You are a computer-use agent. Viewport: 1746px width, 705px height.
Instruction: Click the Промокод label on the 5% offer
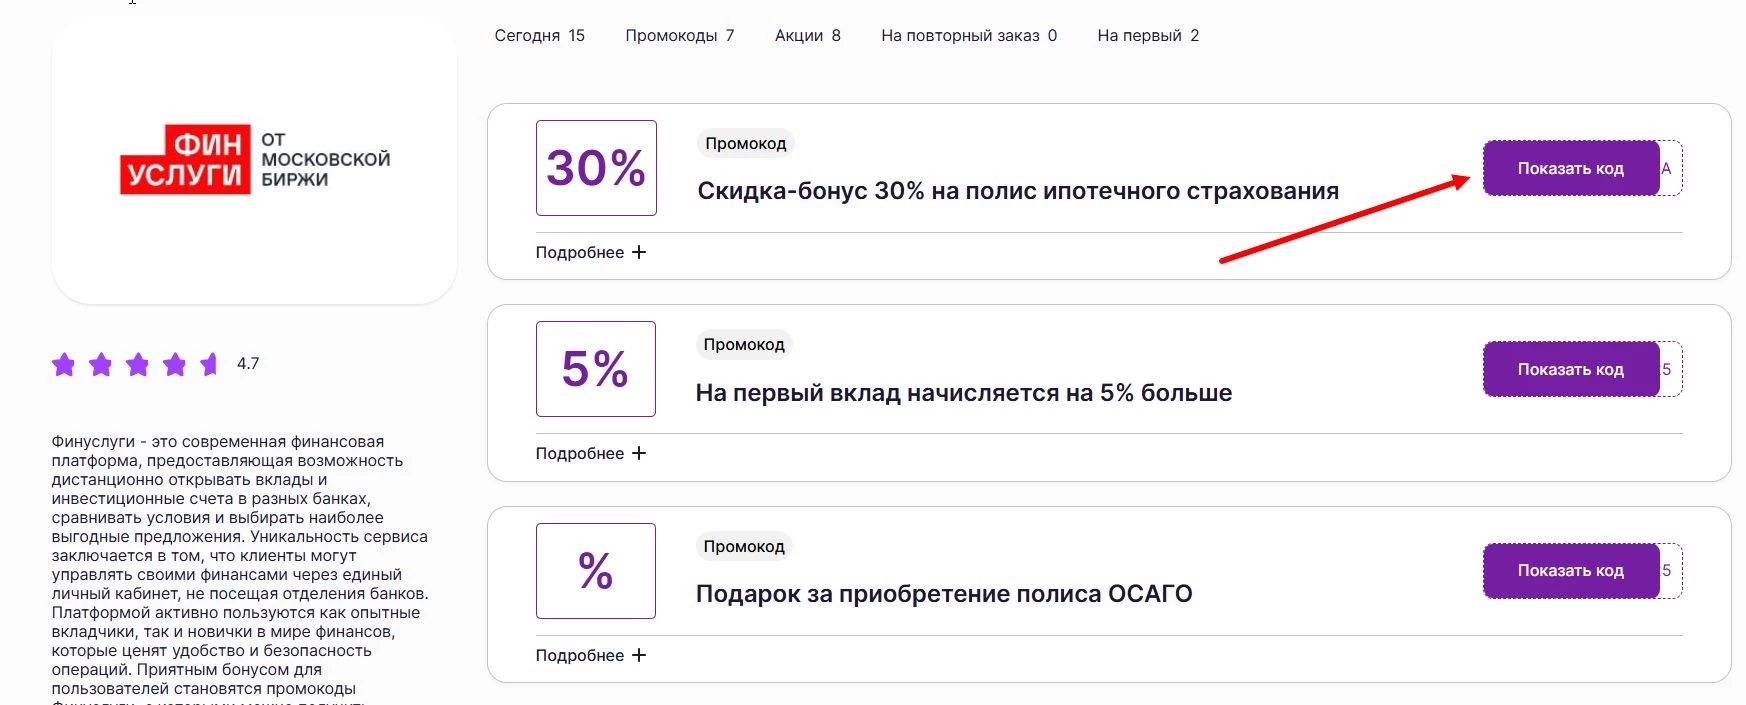[742, 344]
